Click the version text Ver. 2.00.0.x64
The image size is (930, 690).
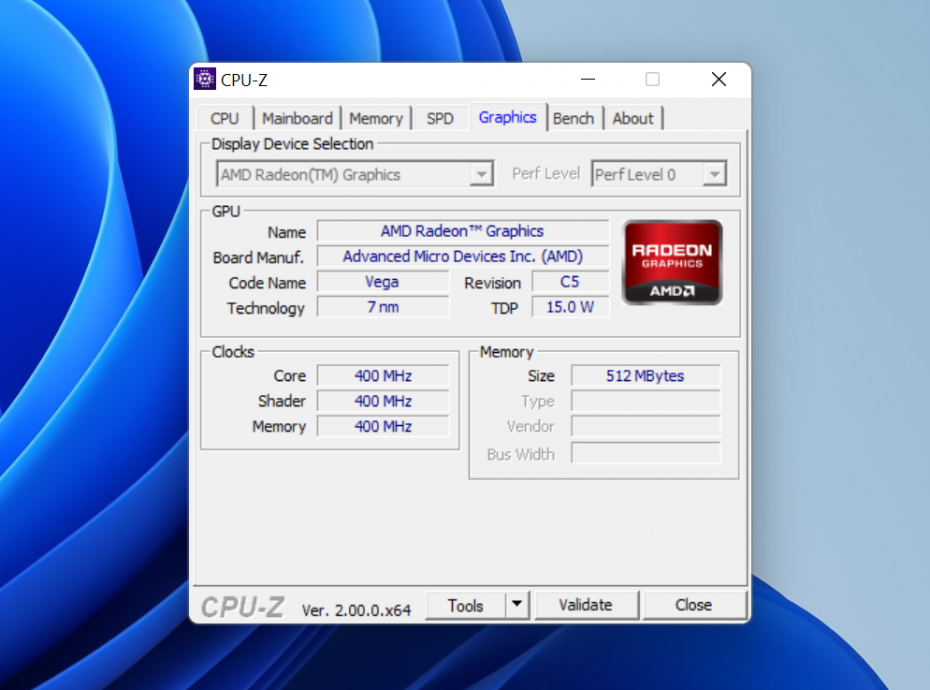click(356, 610)
